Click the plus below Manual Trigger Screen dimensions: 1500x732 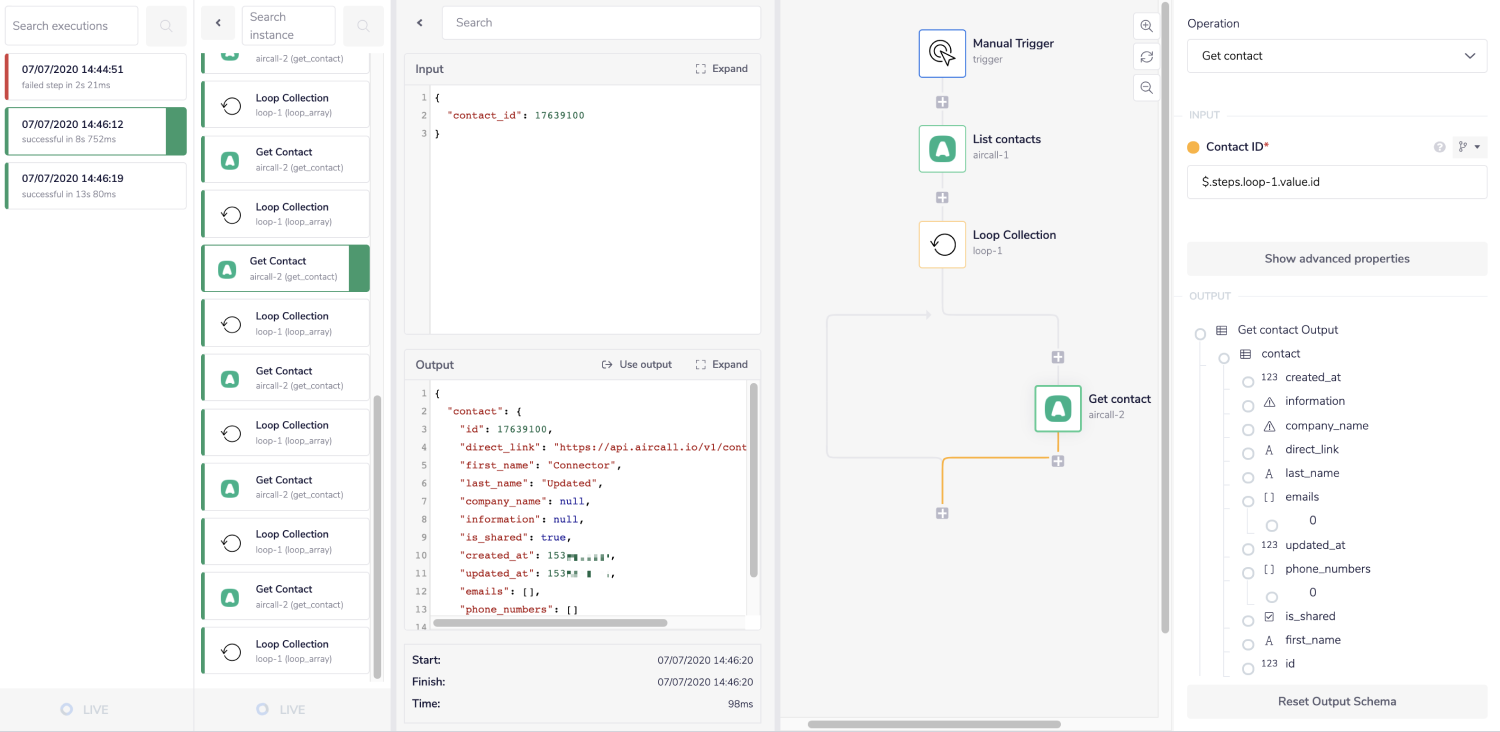(941, 101)
